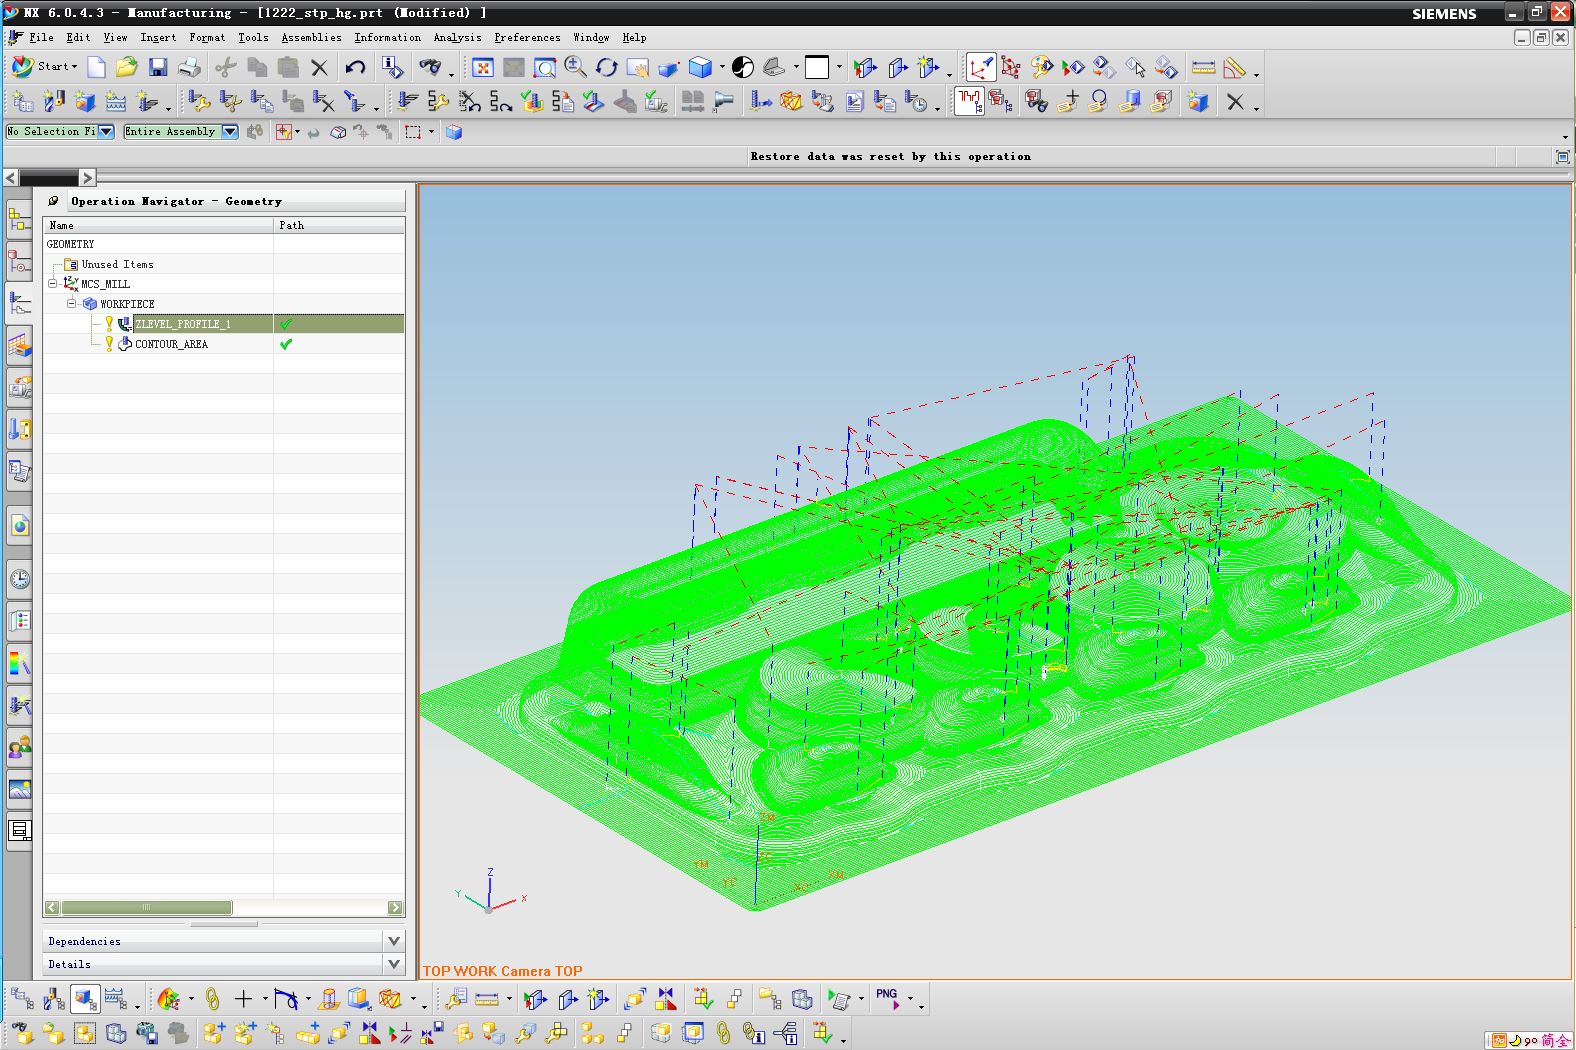The height and width of the screenshot is (1050, 1576).
Task: Open the rendering style dropdown arrow
Action: click(x=722, y=67)
